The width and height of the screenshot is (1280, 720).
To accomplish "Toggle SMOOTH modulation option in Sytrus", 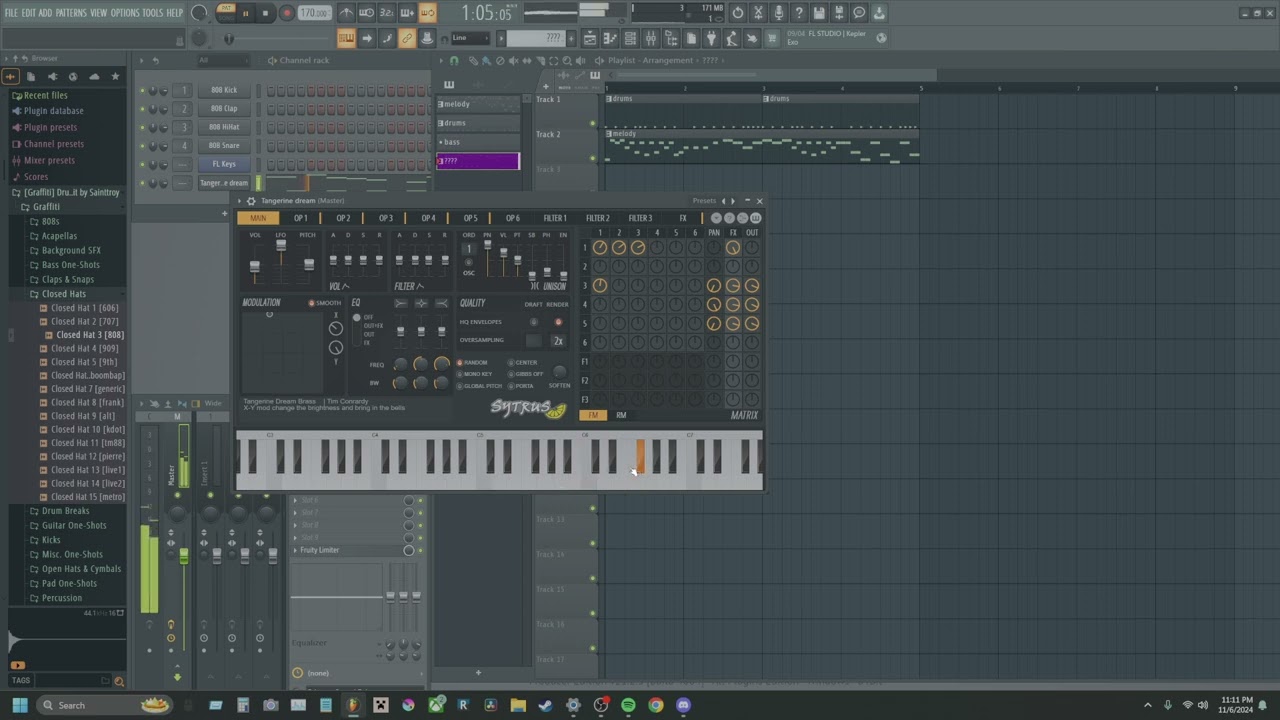I will pos(324,303).
